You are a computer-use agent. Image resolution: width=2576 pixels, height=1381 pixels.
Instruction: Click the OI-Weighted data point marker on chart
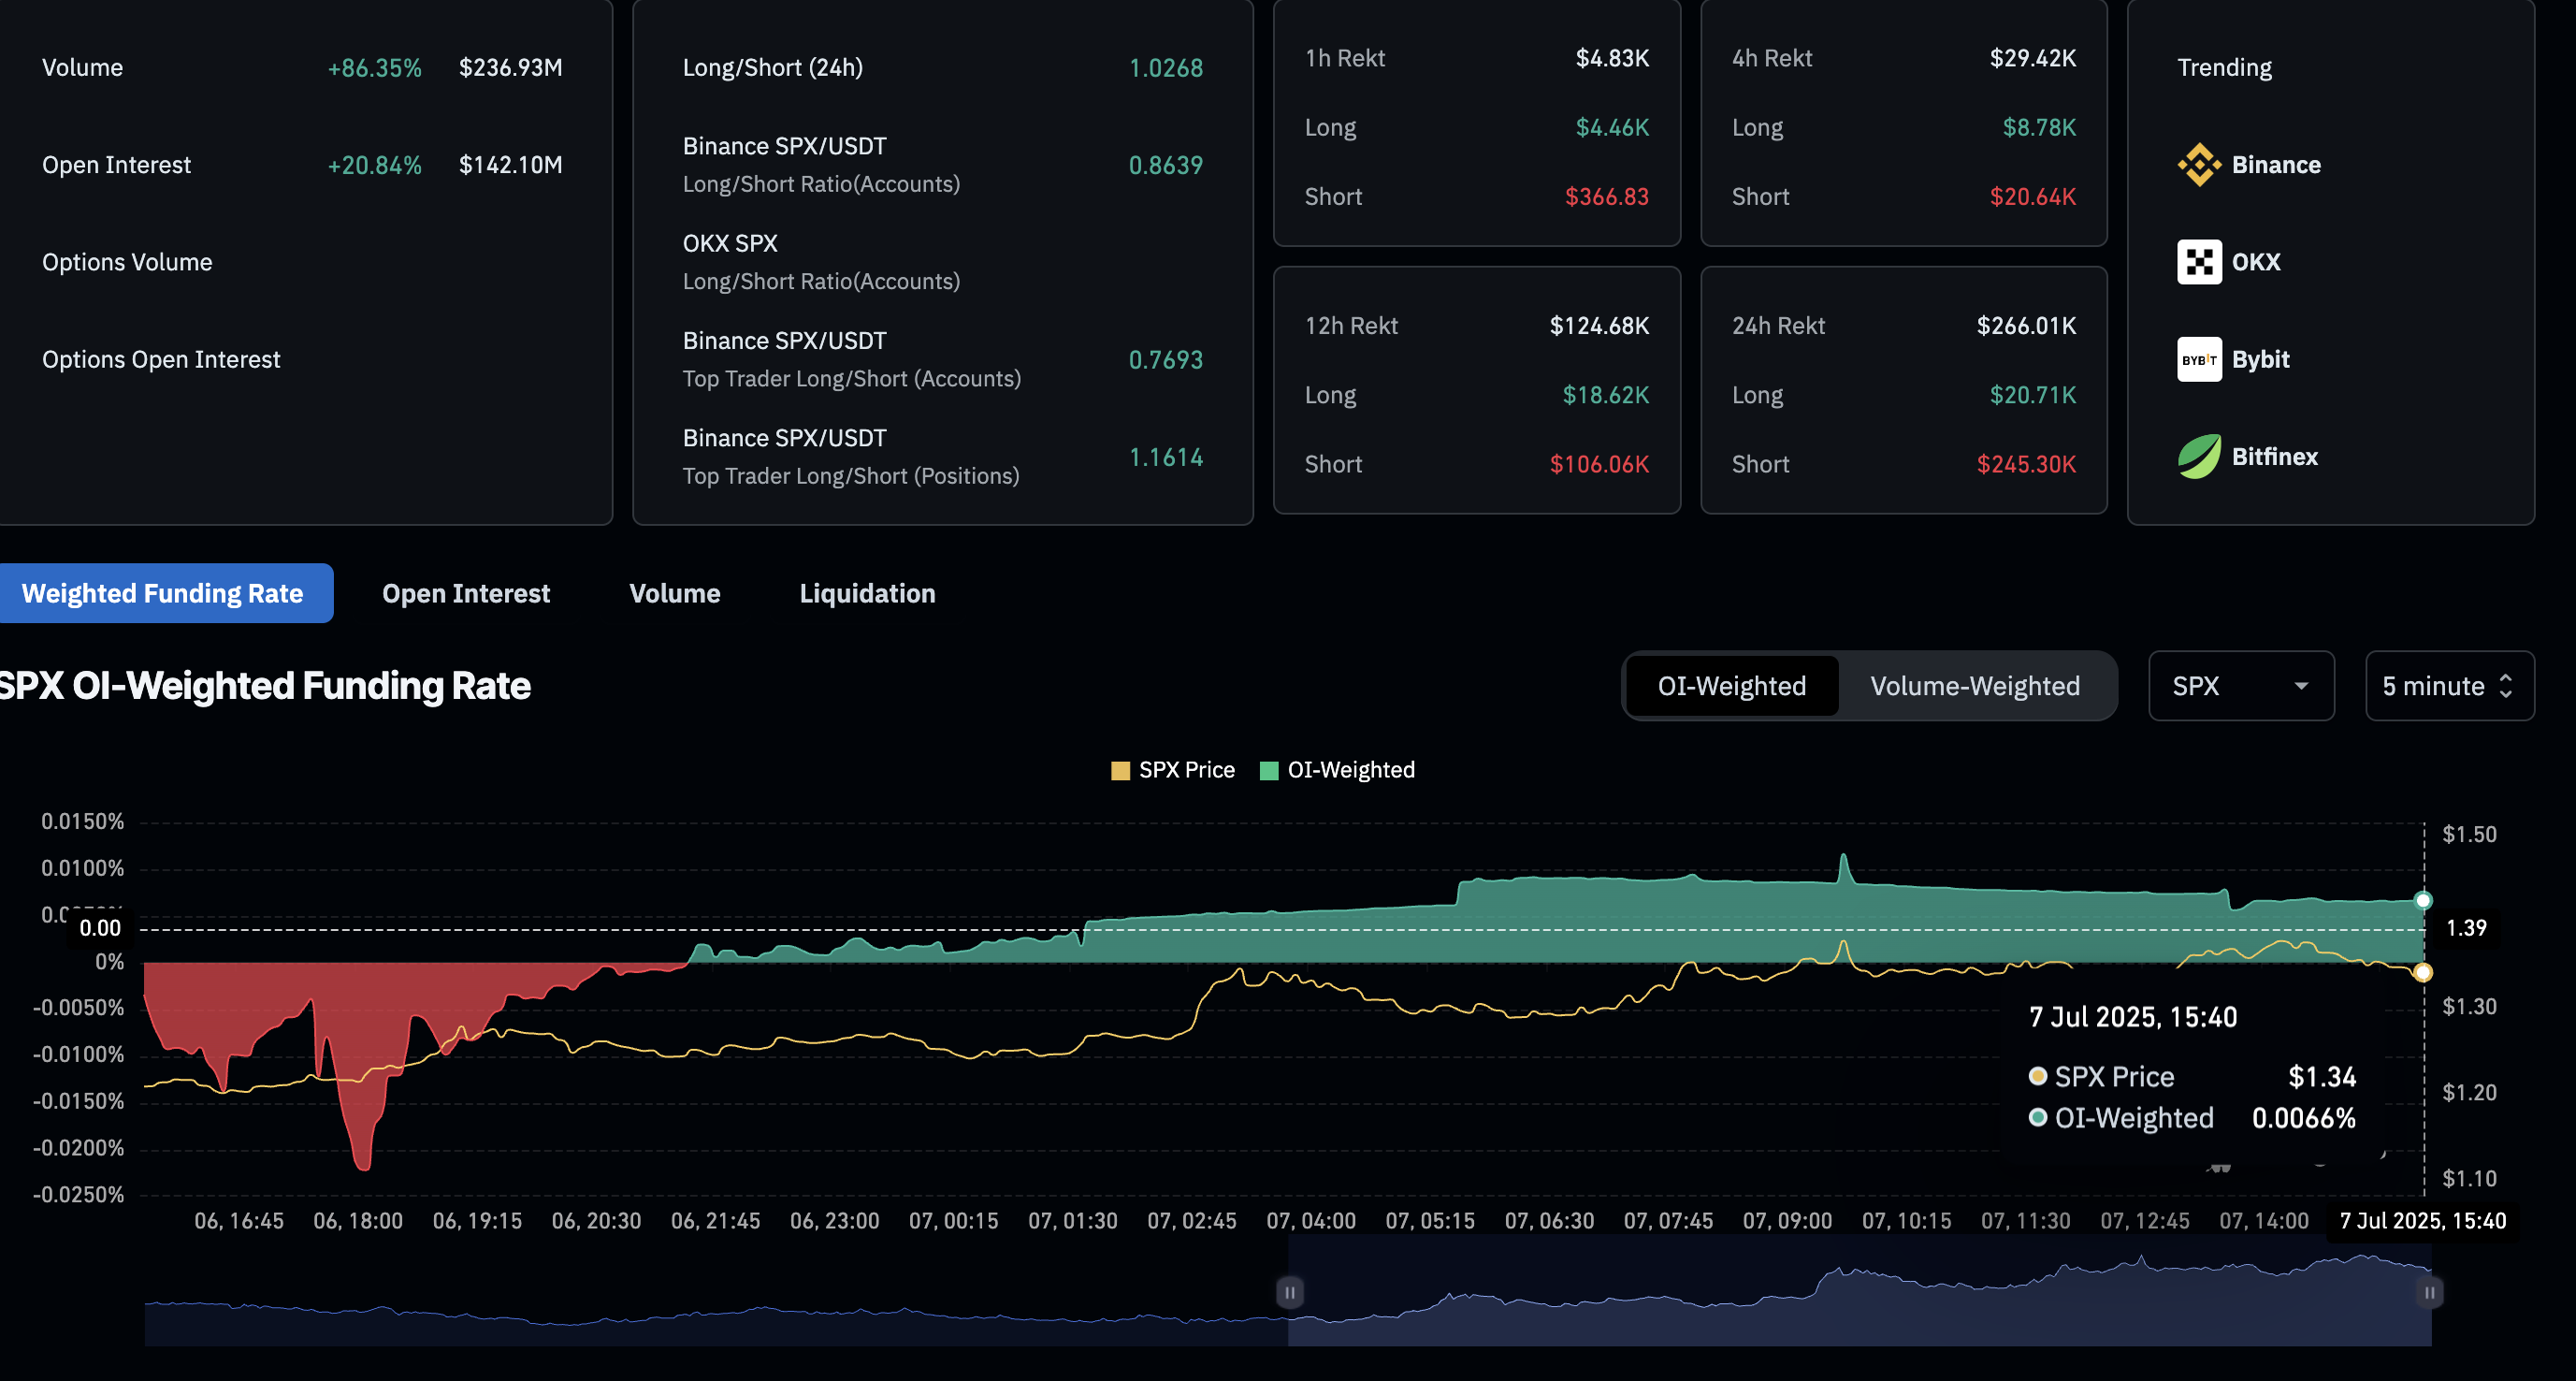click(x=2423, y=900)
